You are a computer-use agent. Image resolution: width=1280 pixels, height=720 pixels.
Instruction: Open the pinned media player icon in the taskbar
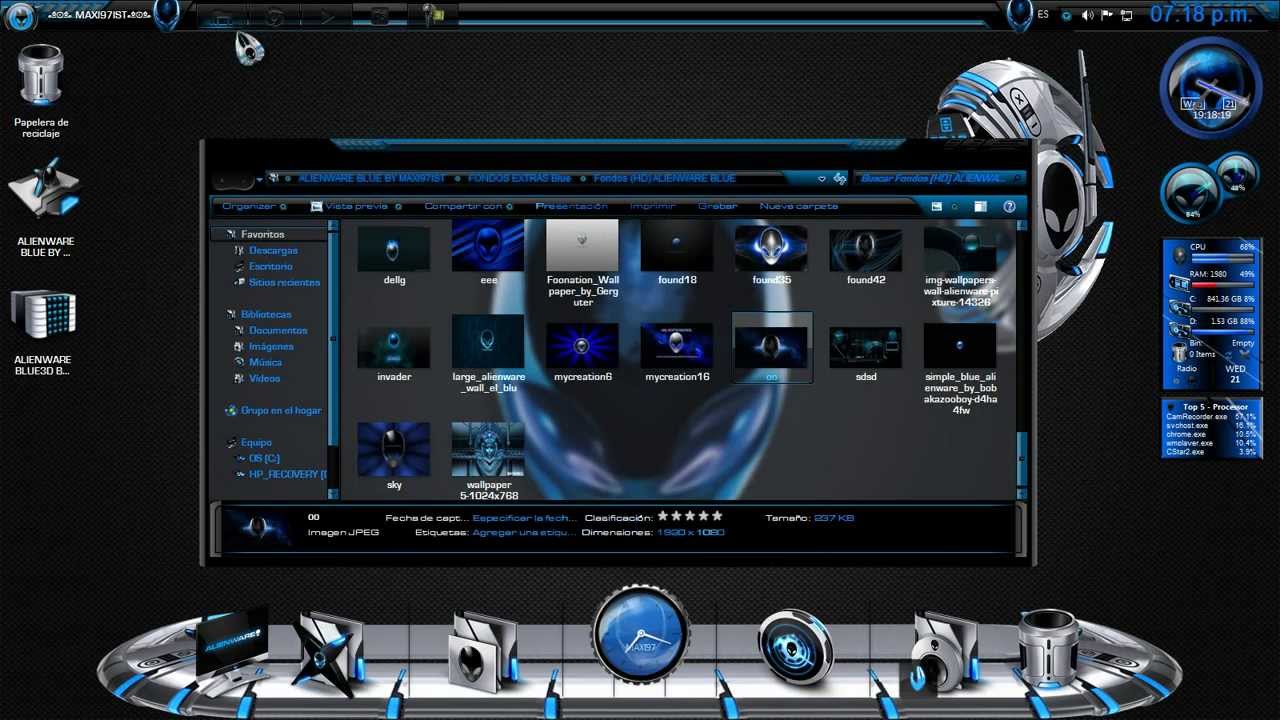(x=327, y=16)
